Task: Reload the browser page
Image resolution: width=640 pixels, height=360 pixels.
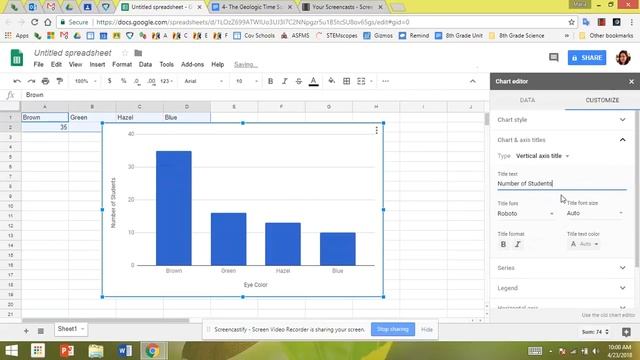Action: click(x=34, y=22)
